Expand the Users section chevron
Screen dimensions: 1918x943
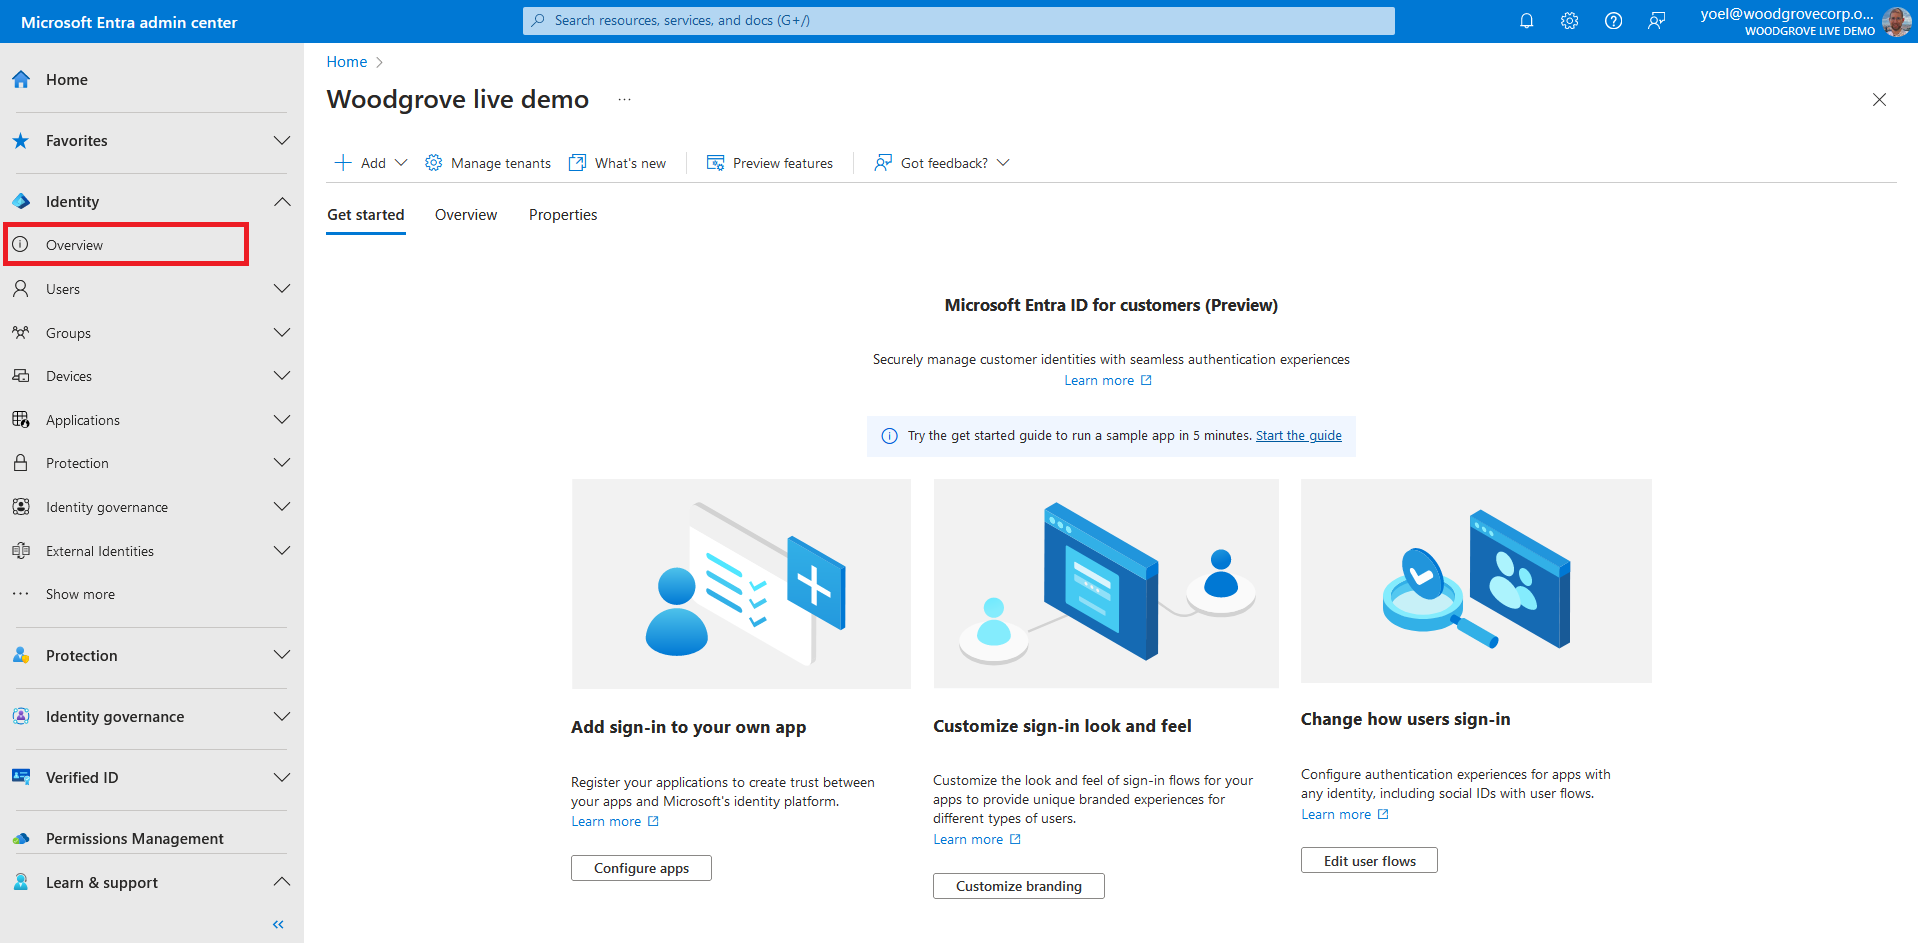pos(282,289)
